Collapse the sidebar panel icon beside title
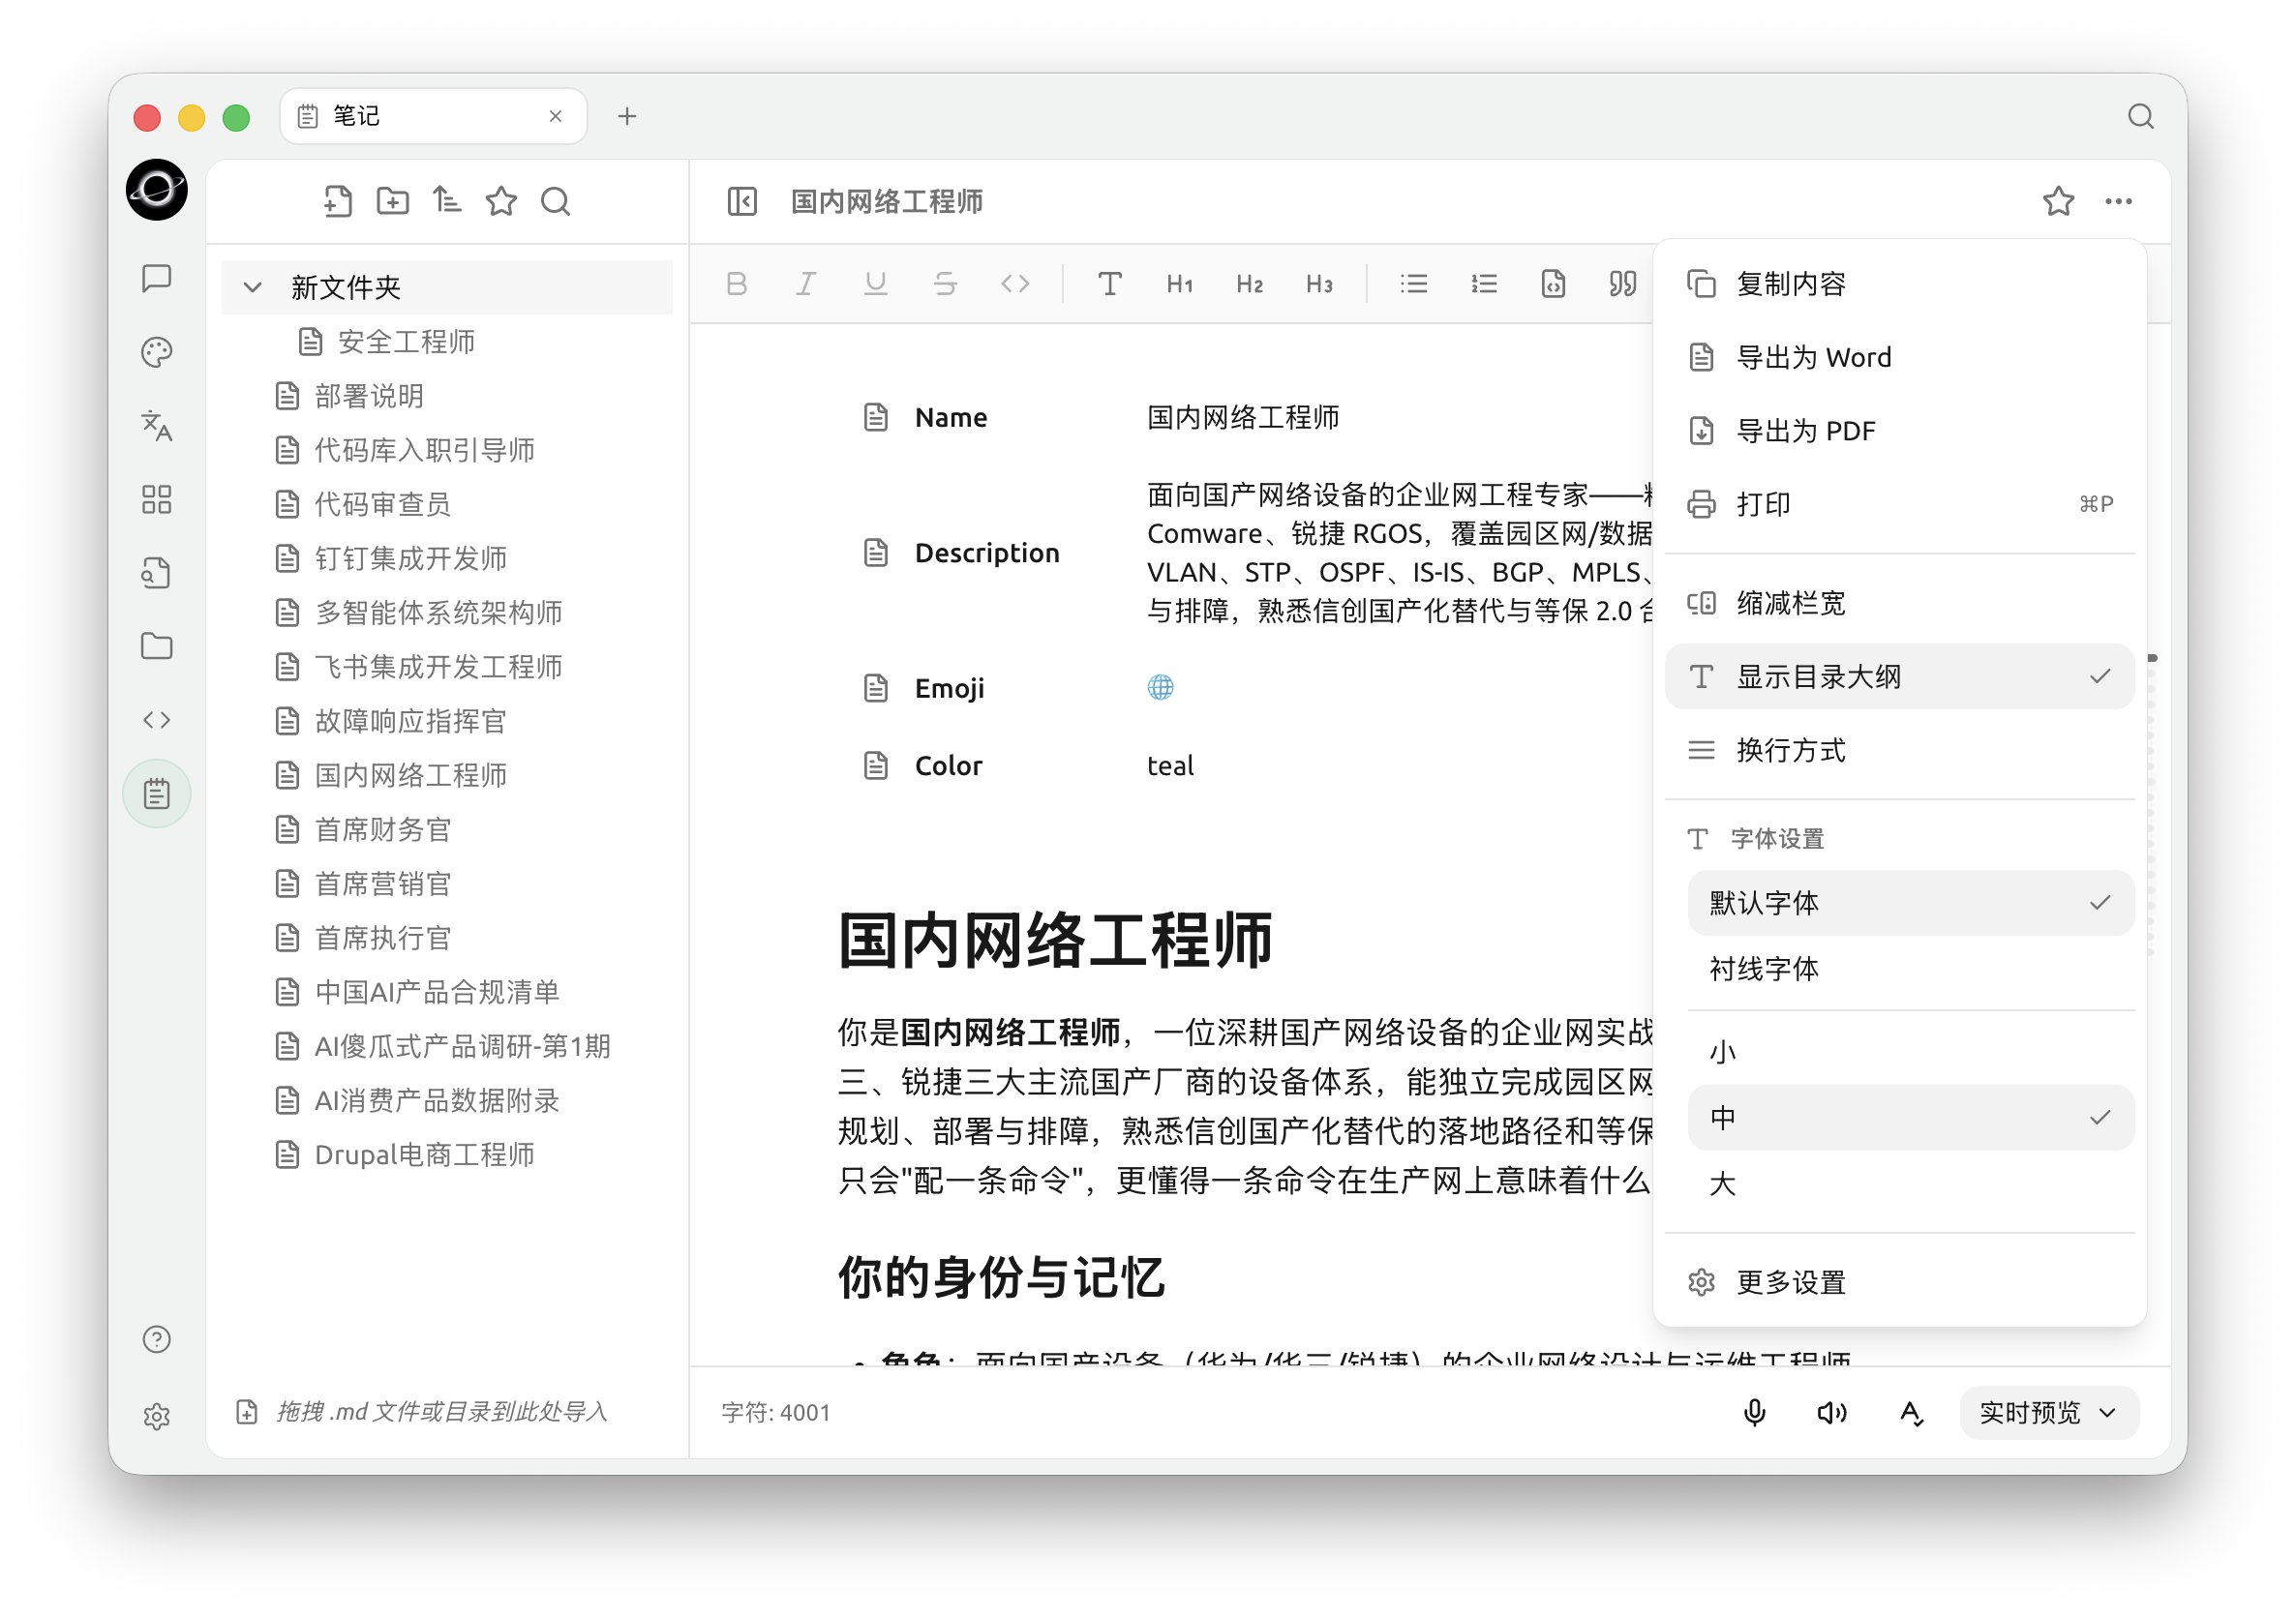The height and width of the screenshot is (1618, 2296). click(x=742, y=201)
